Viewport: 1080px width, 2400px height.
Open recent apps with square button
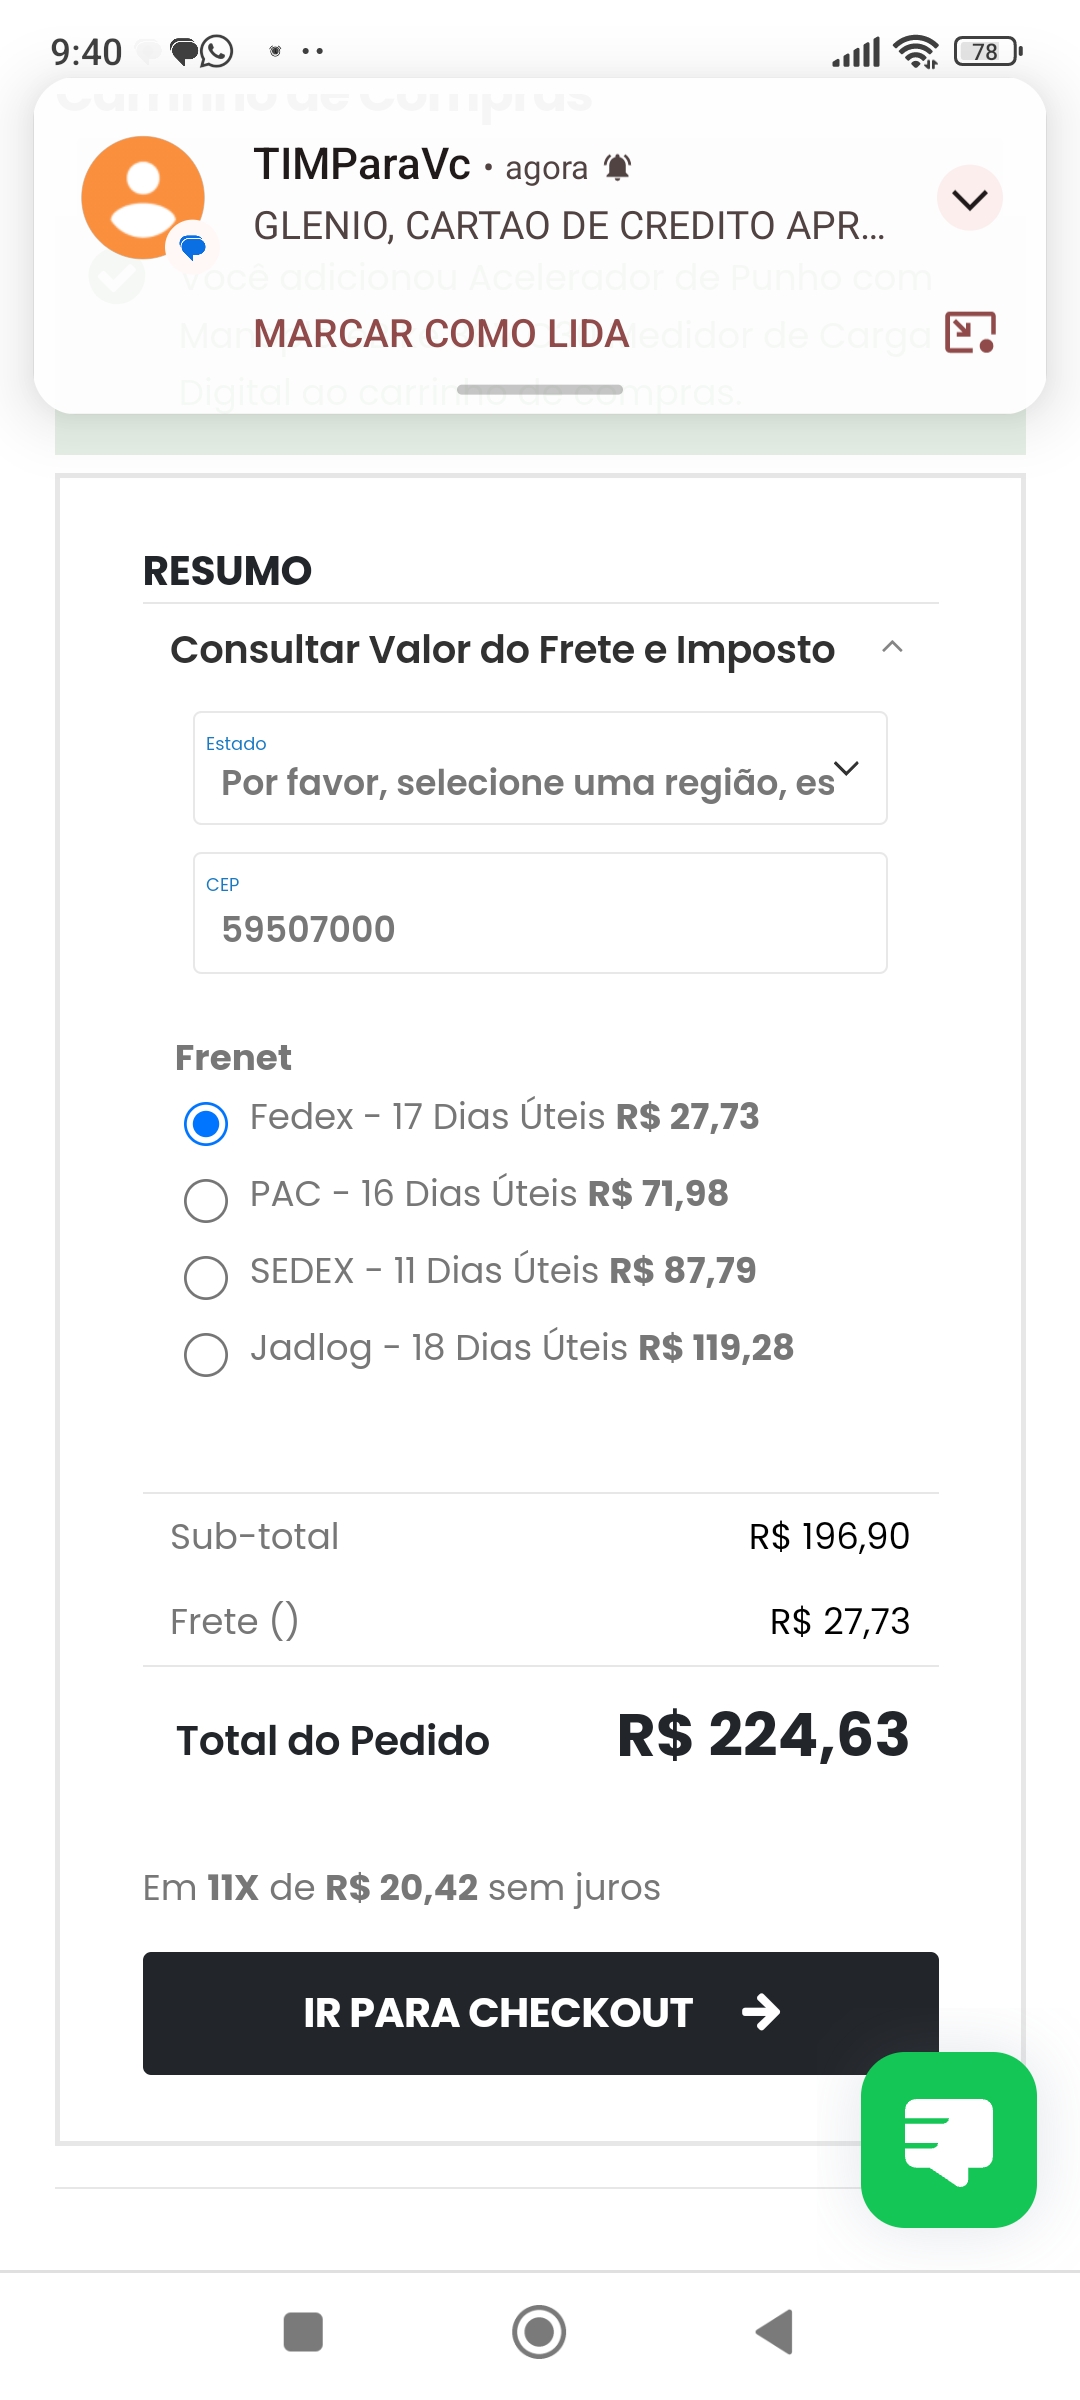tap(303, 2332)
